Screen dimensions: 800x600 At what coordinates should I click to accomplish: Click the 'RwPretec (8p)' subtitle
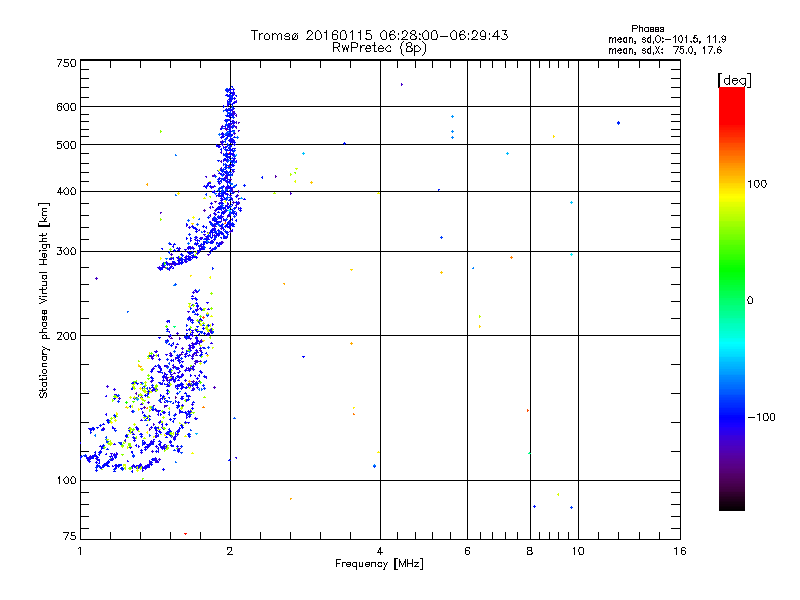tap(379, 48)
